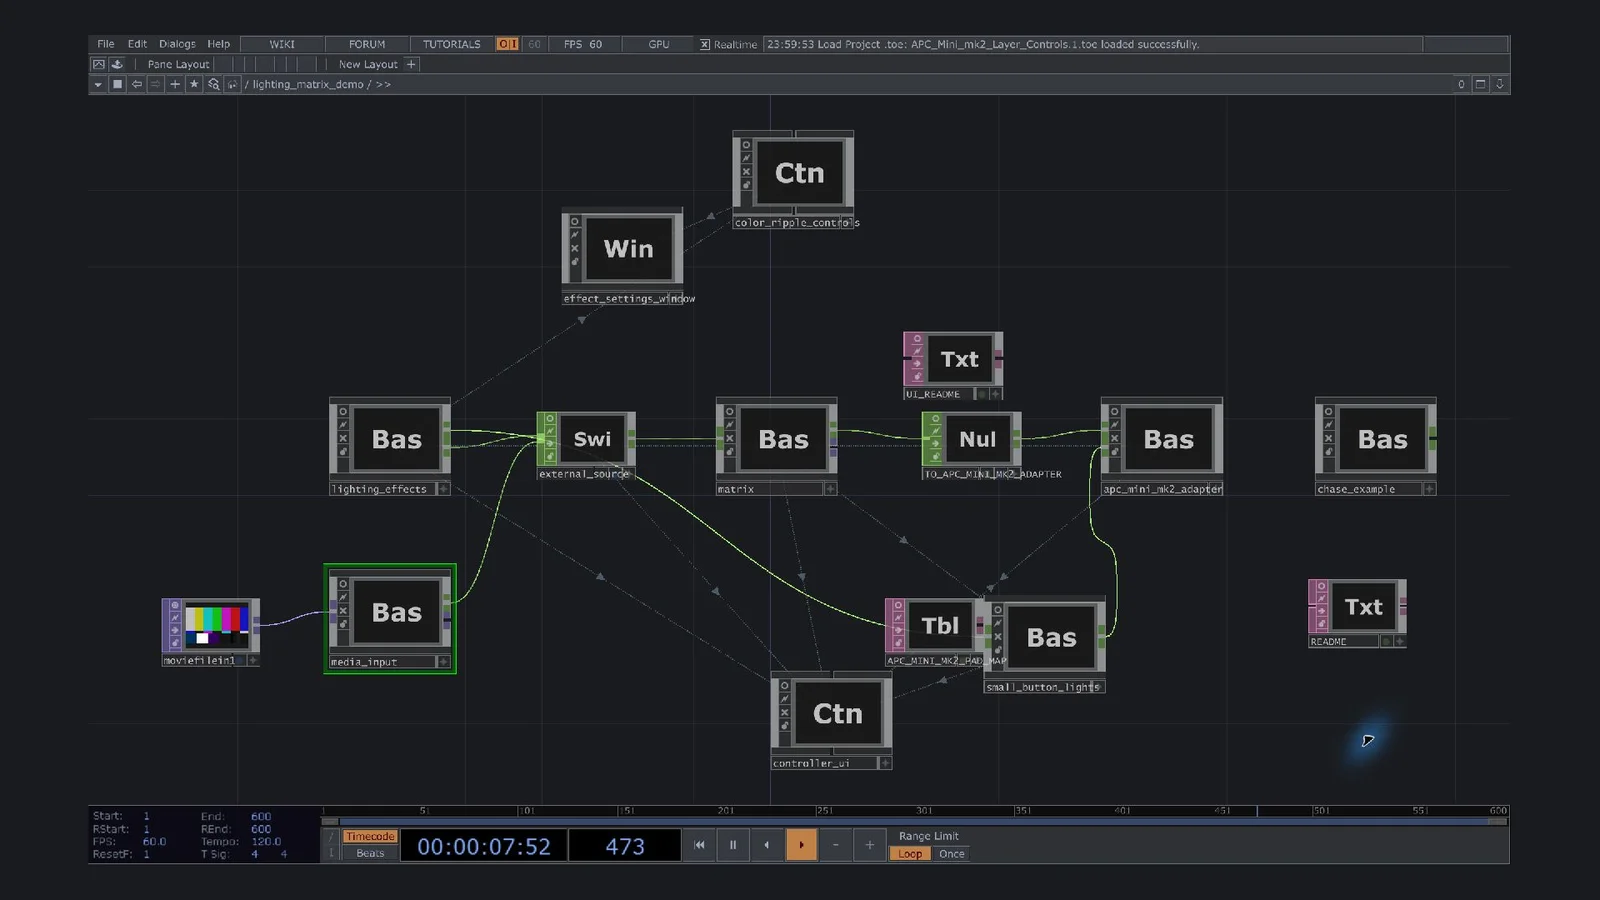Click the GPU monitor button
Image resolution: width=1600 pixels, height=900 pixels.
click(659, 44)
